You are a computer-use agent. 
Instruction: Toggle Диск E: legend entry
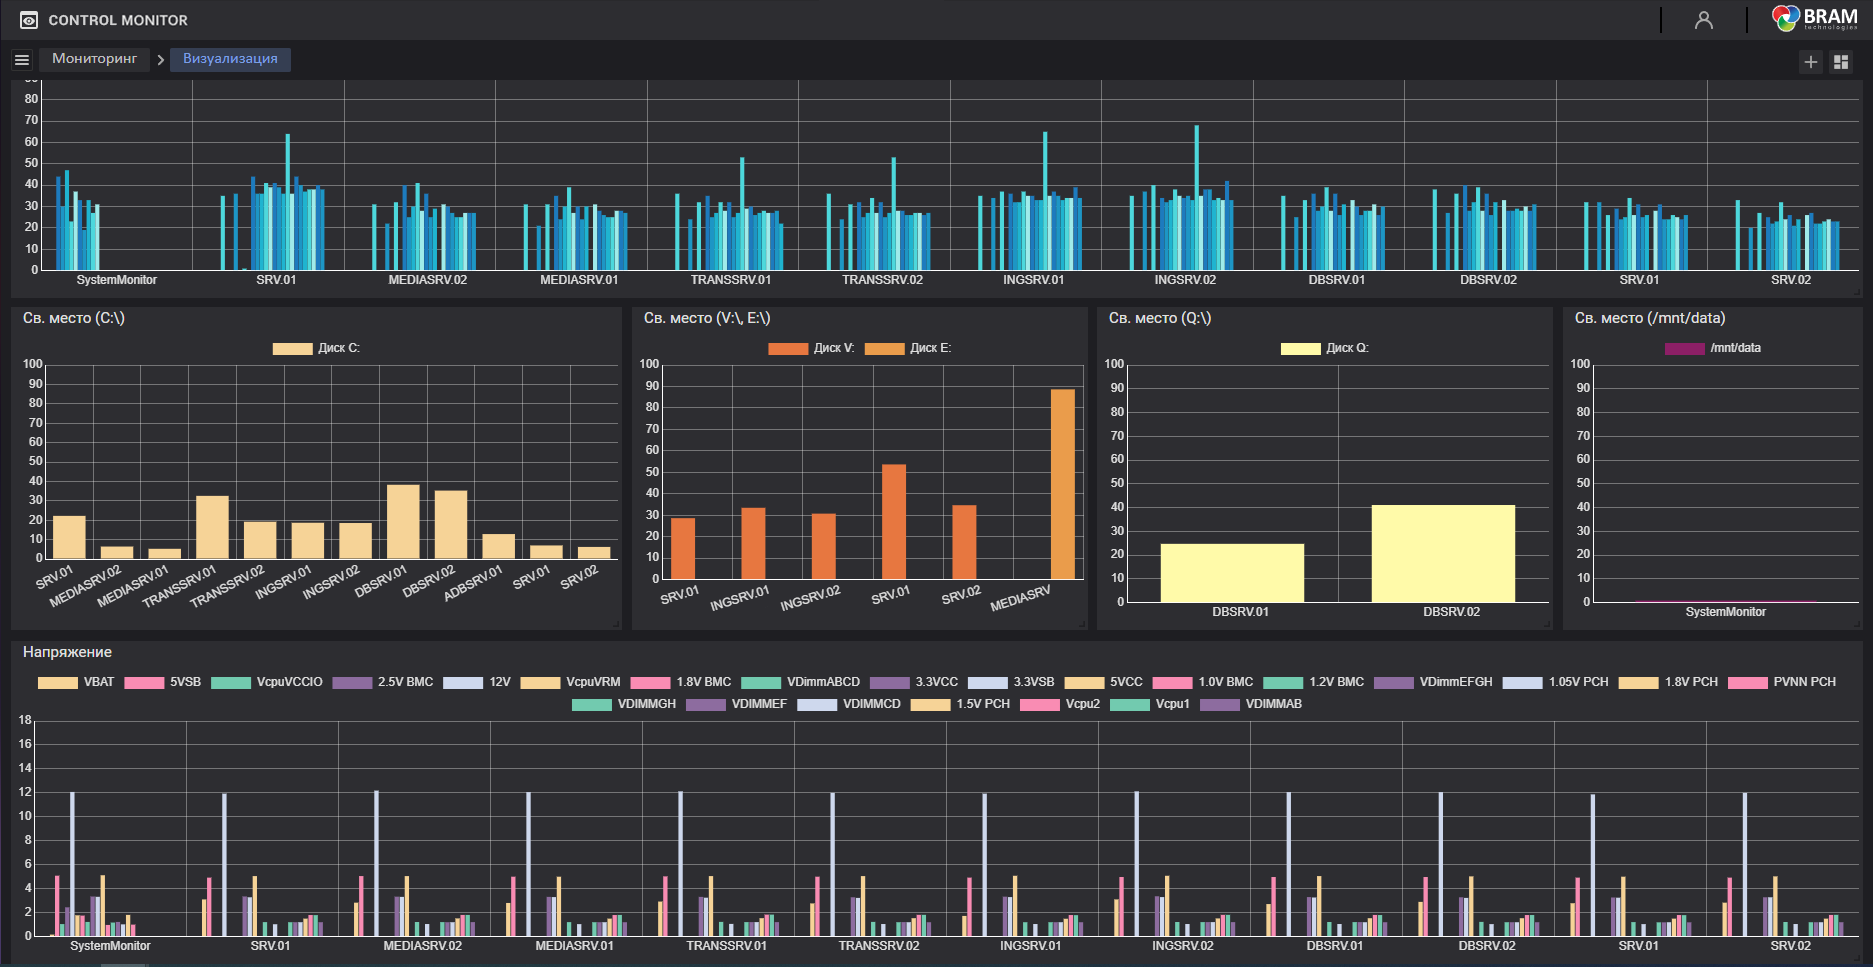click(908, 348)
